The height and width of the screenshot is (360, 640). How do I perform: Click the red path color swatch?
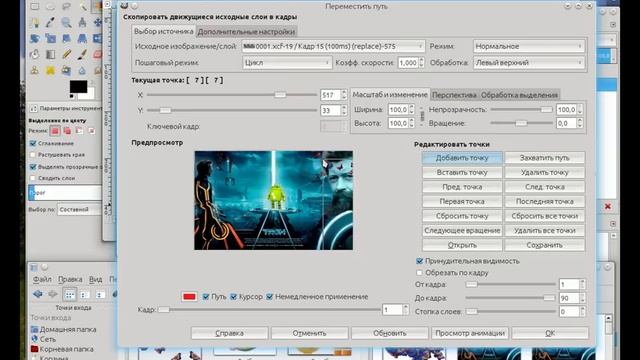click(x=189, y=297)
